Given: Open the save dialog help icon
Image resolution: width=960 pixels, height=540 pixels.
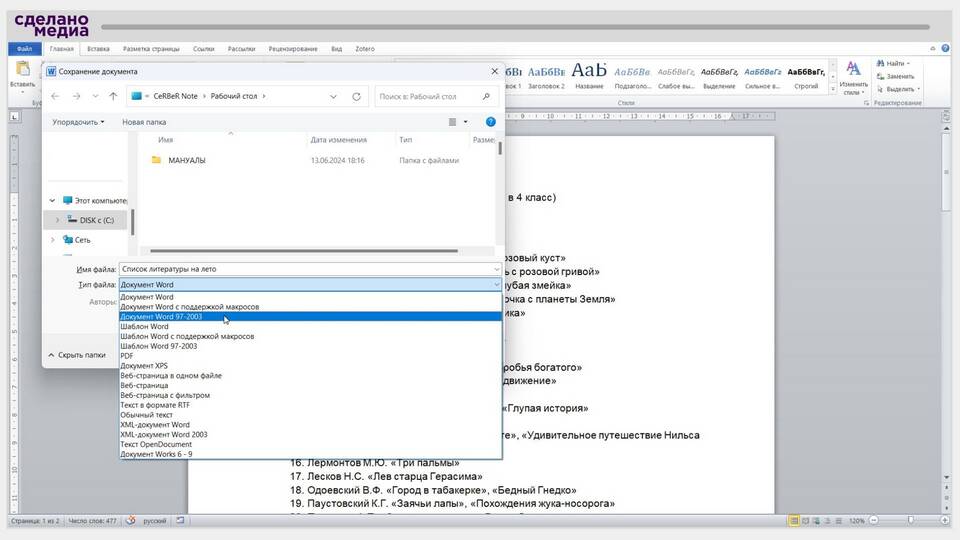Looking at the screenshot, I should pos(491,122).
